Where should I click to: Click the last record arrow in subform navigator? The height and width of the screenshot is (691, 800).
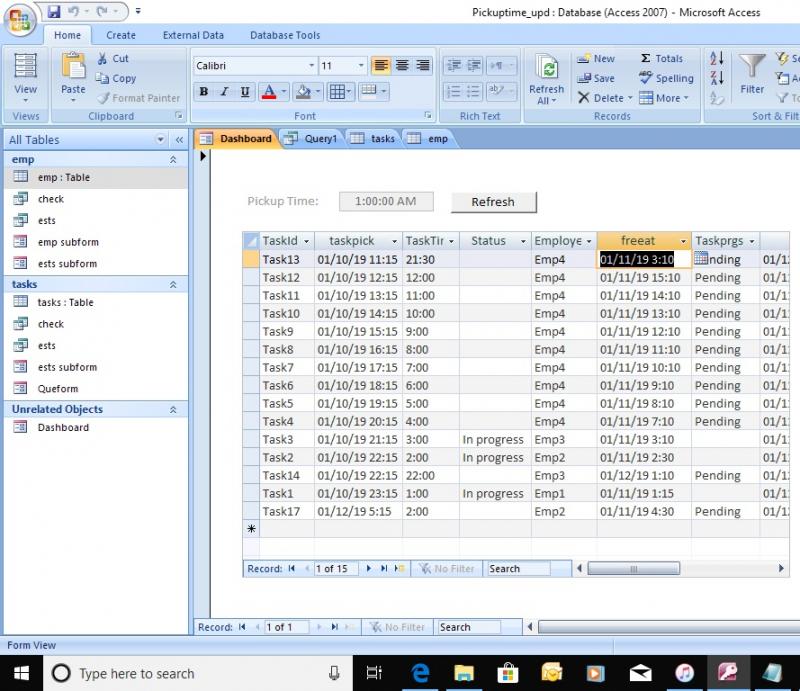tap(384, 569)
